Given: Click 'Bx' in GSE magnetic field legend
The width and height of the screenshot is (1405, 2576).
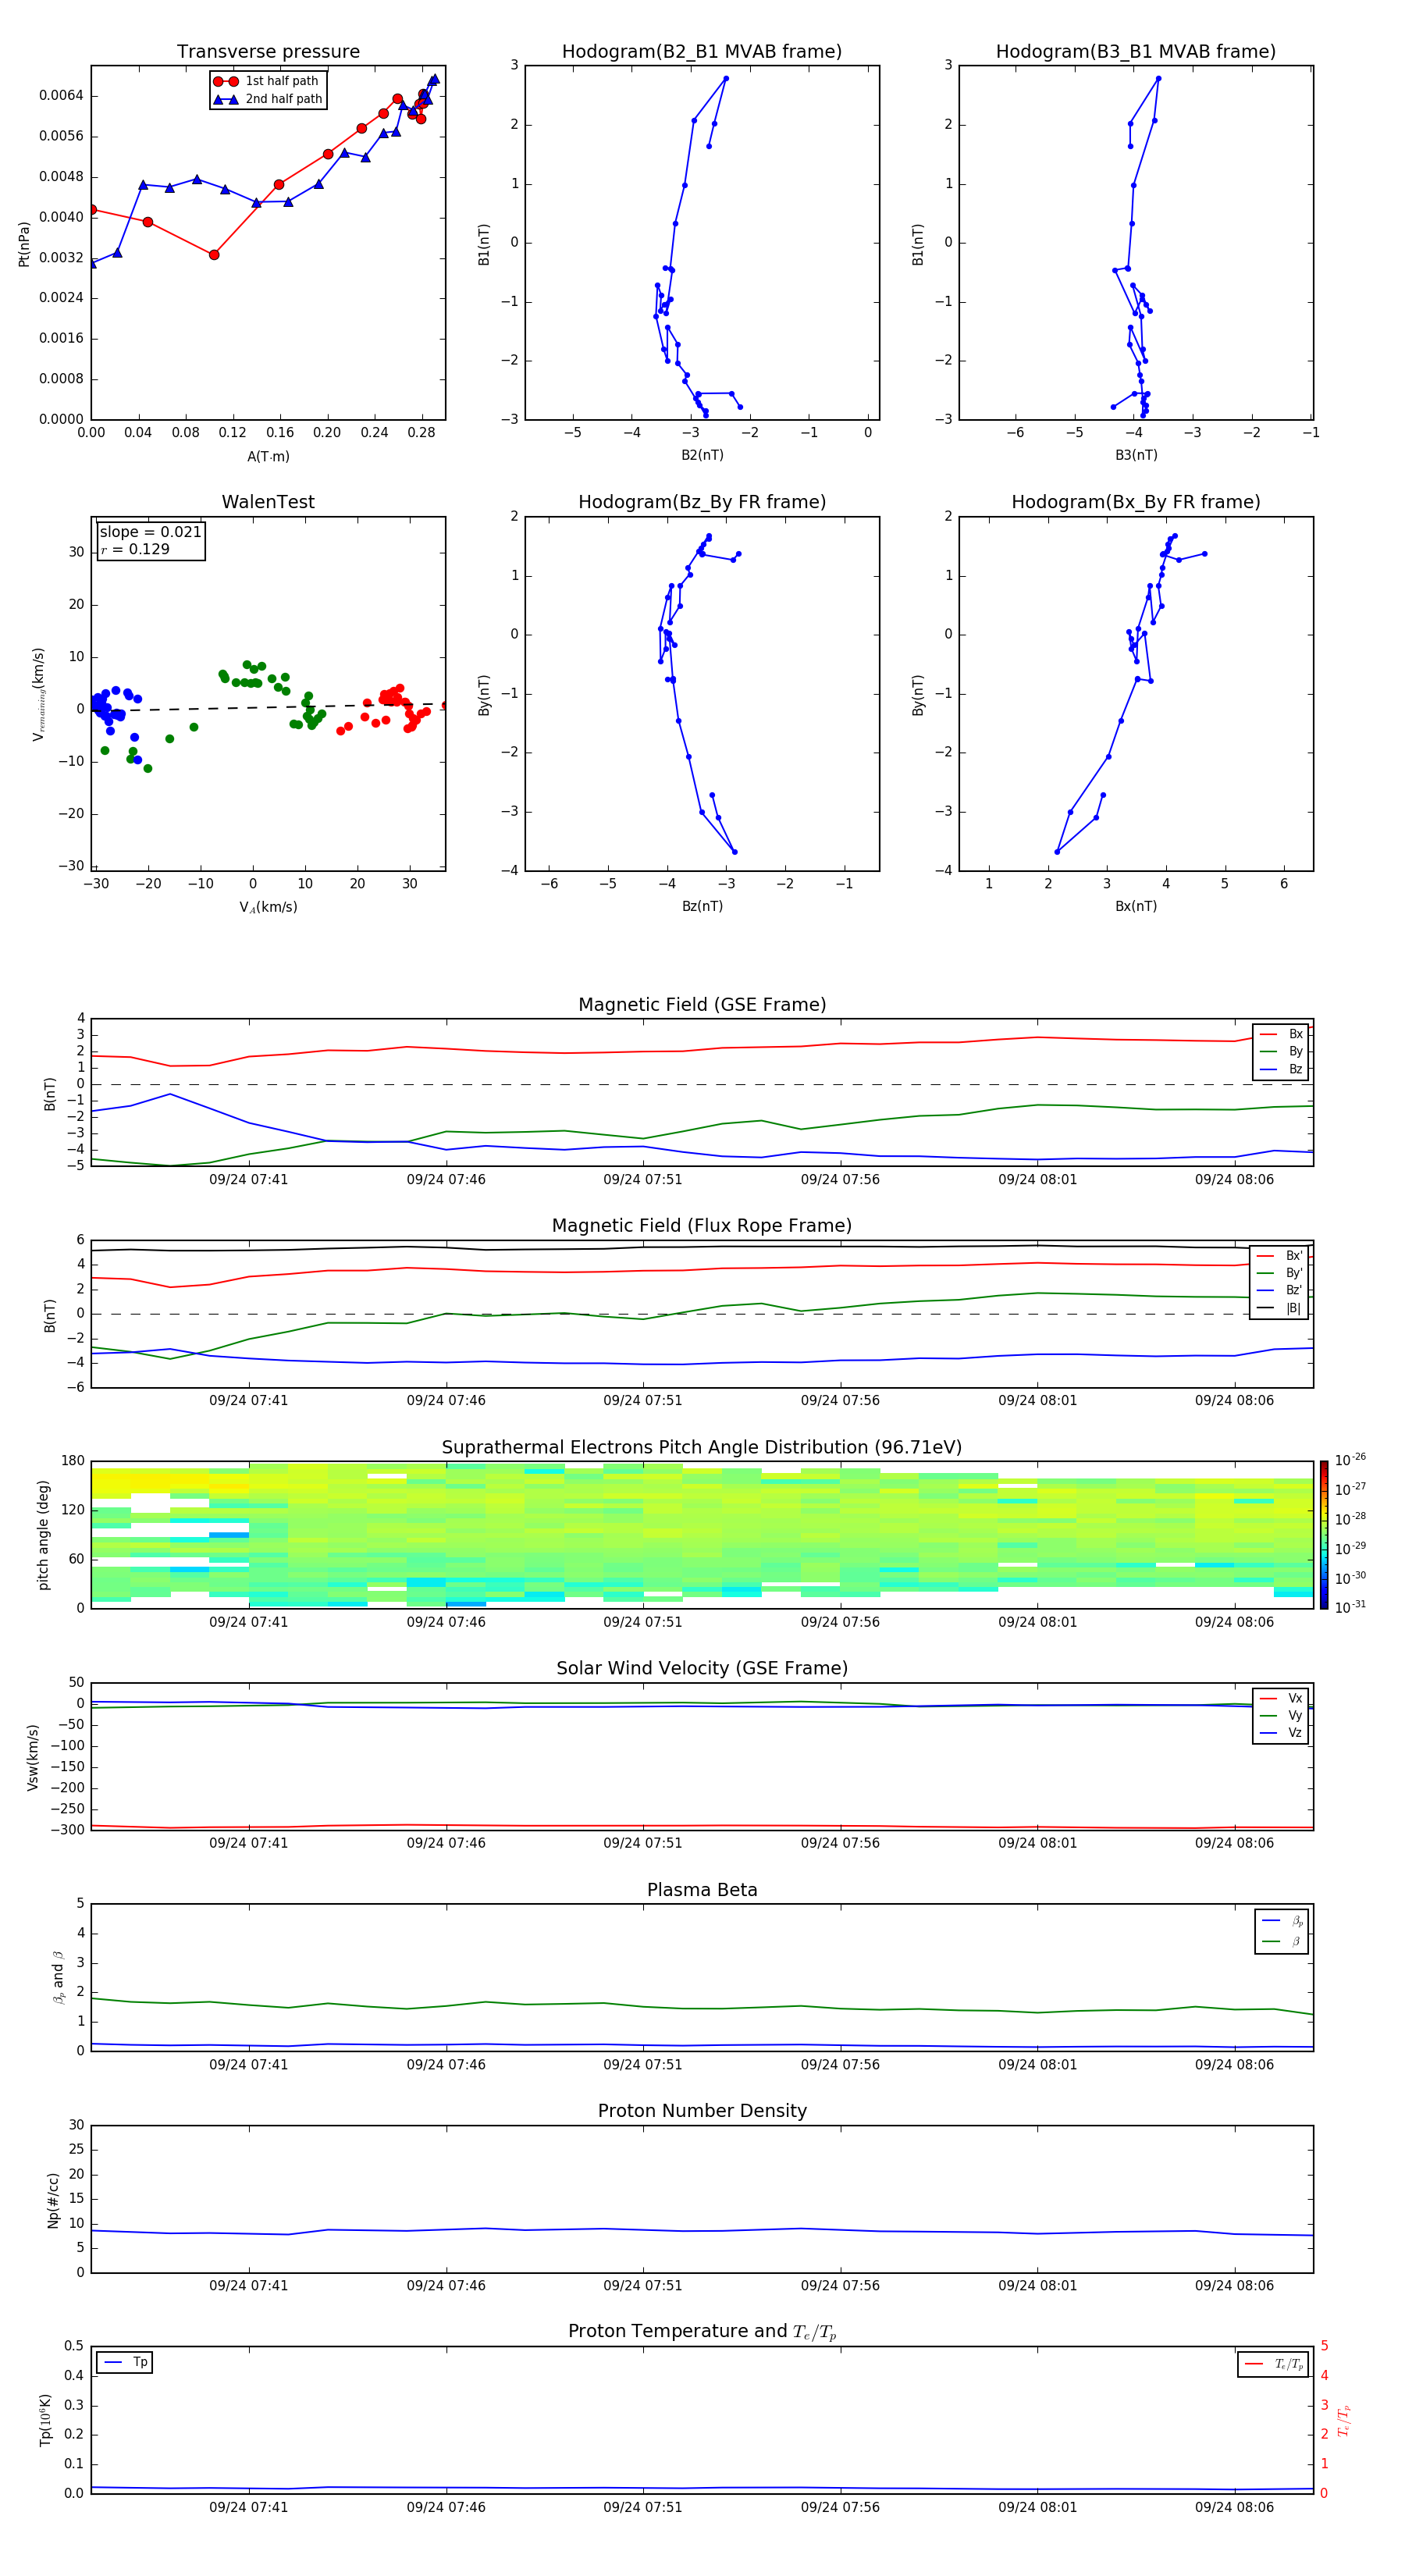Looking at the screenshot, I should pos(1282,1034).
